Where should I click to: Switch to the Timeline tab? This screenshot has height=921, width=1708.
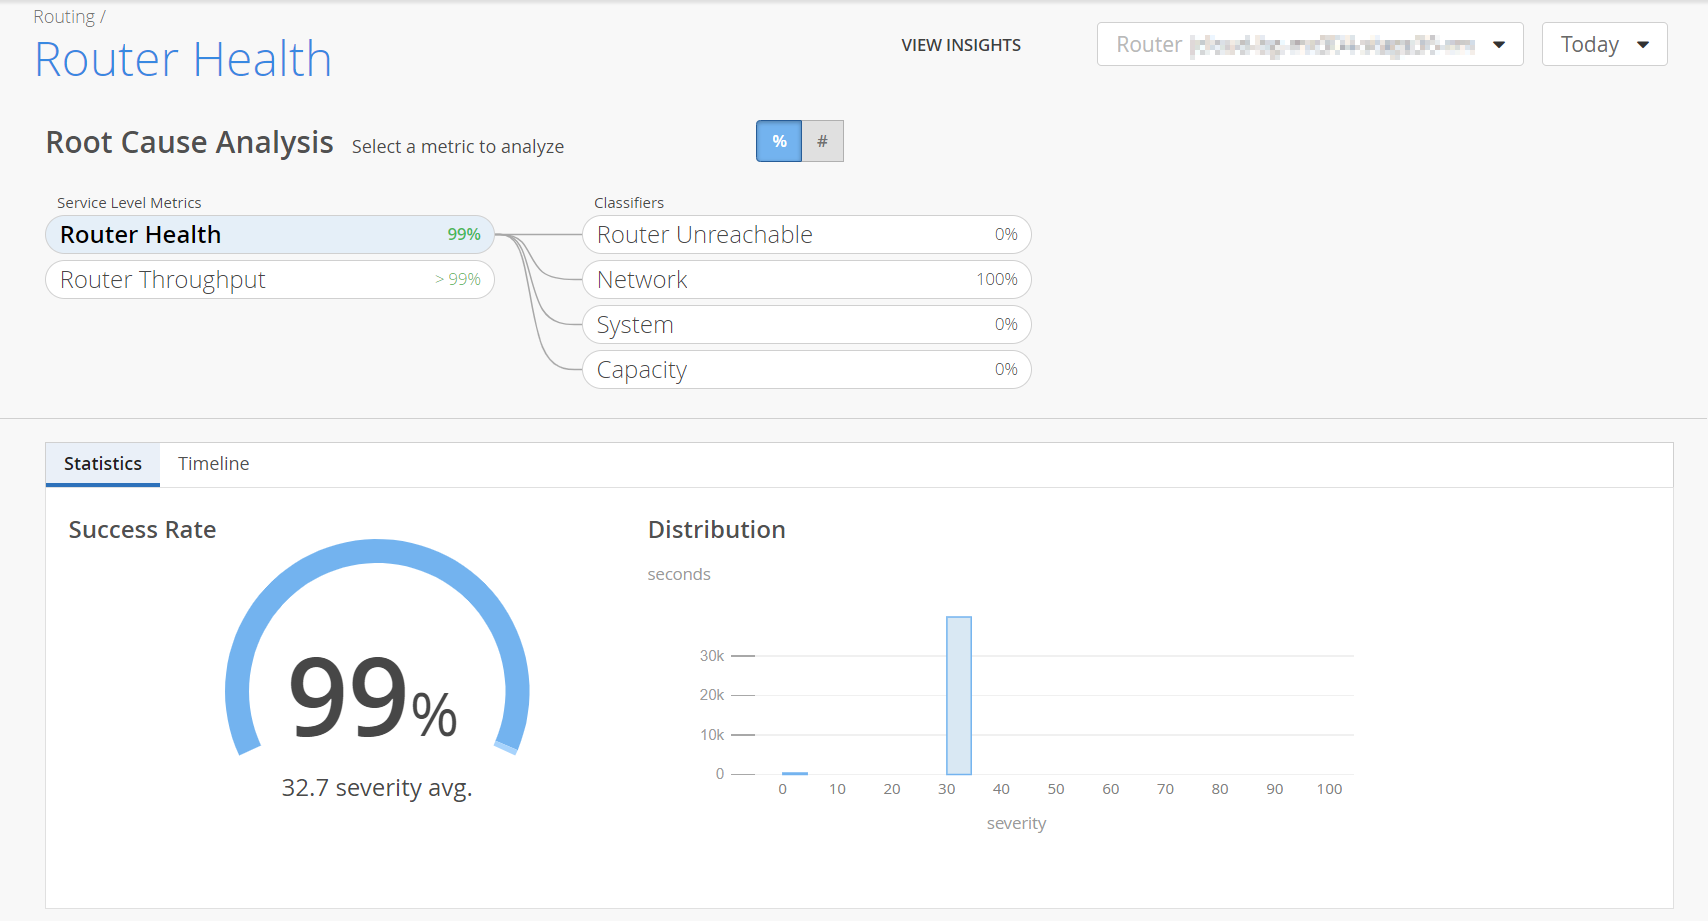point(213,464)
